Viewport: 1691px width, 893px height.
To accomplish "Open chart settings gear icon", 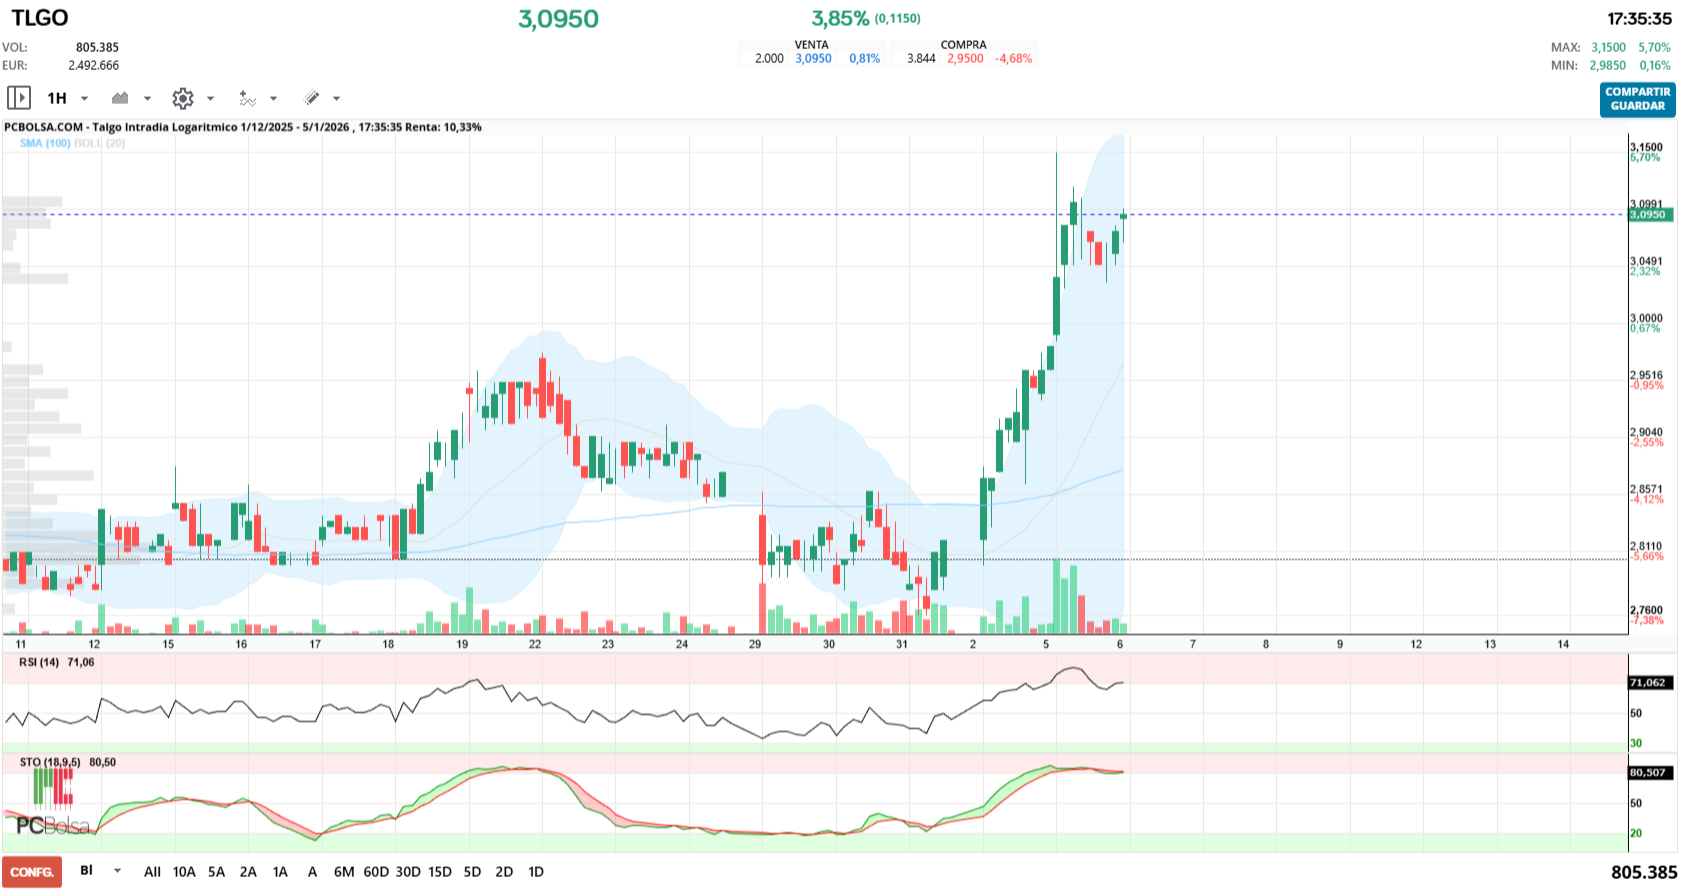I will point(182,98).
